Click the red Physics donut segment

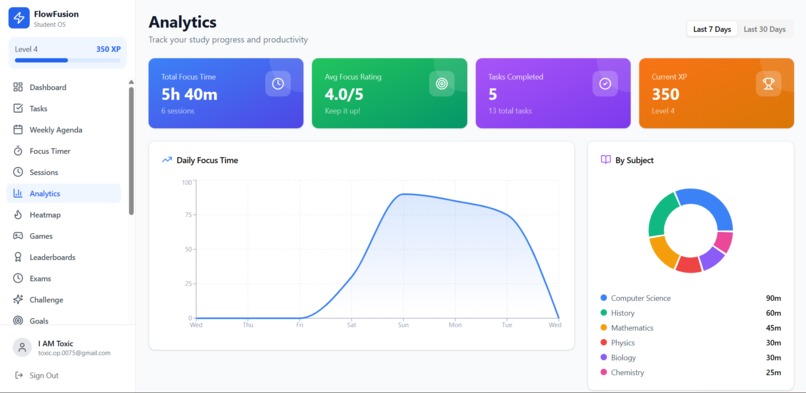[688, 265]
